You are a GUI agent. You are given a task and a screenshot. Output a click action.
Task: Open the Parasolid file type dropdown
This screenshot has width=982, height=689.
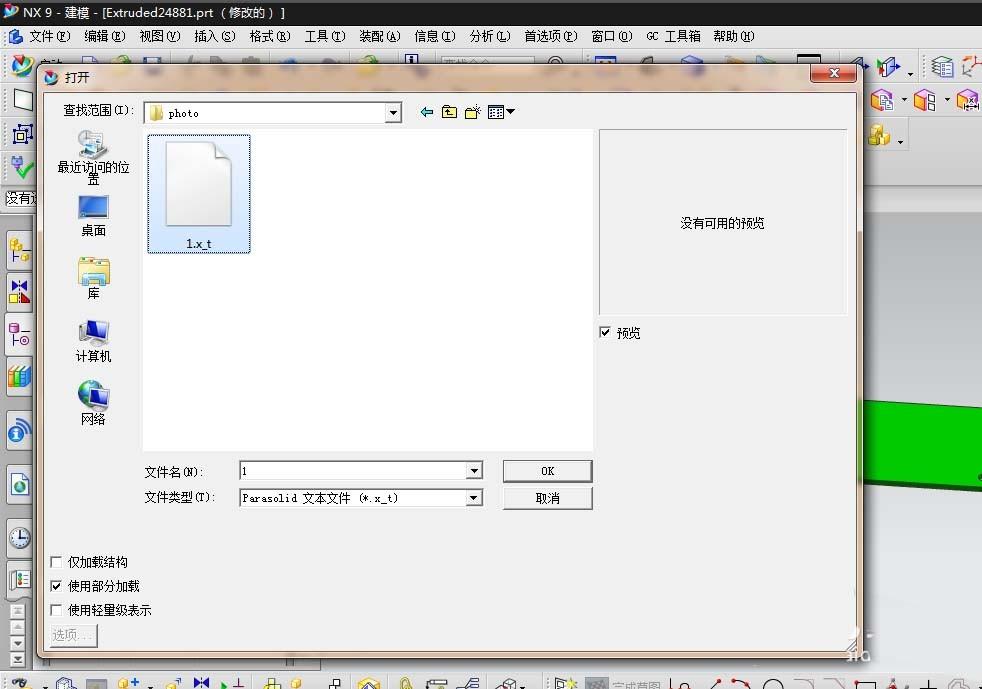click(474, 498)
